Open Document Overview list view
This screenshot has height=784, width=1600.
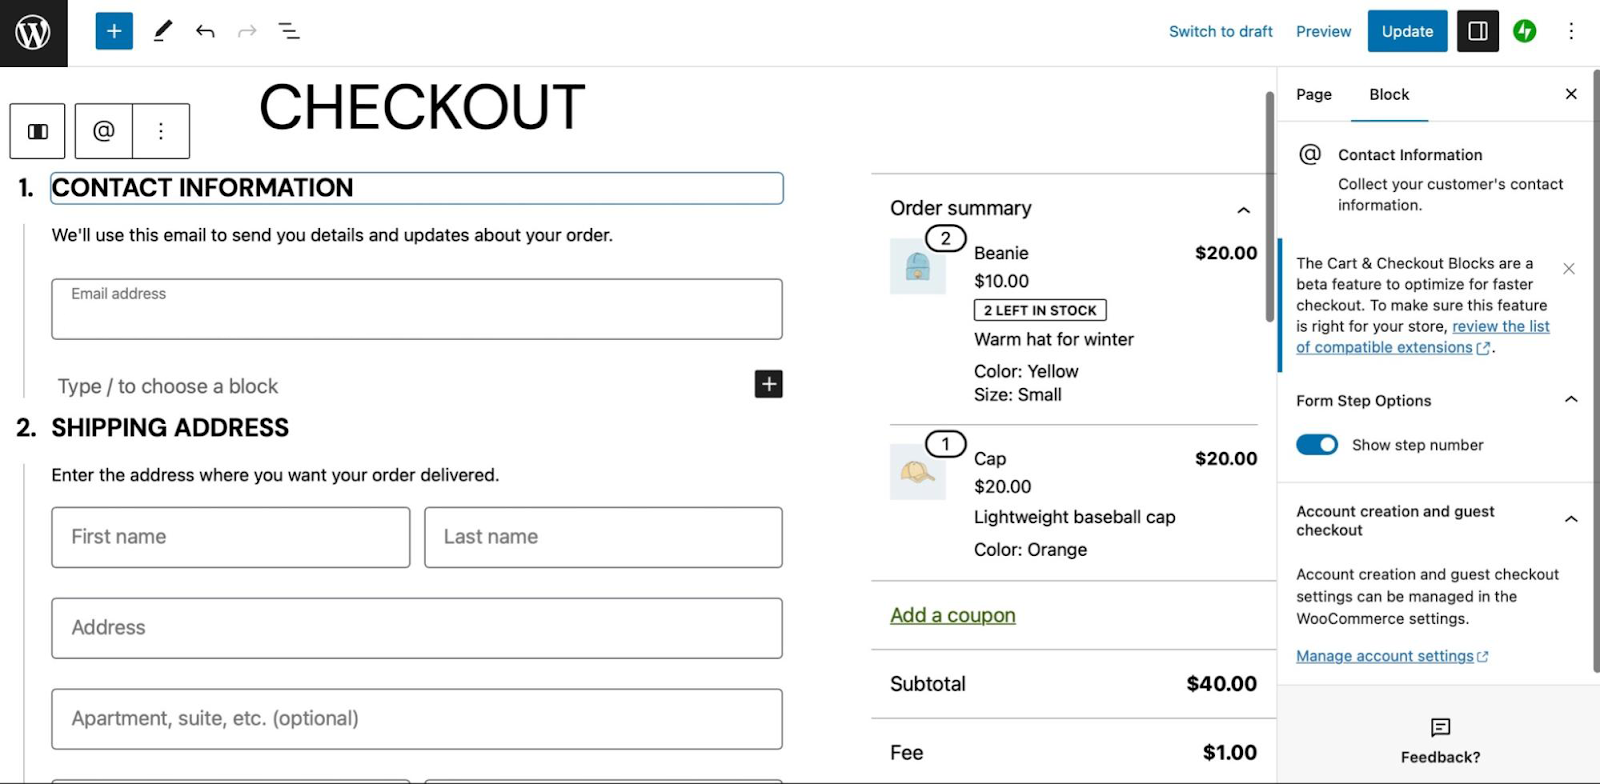point(289,32)
